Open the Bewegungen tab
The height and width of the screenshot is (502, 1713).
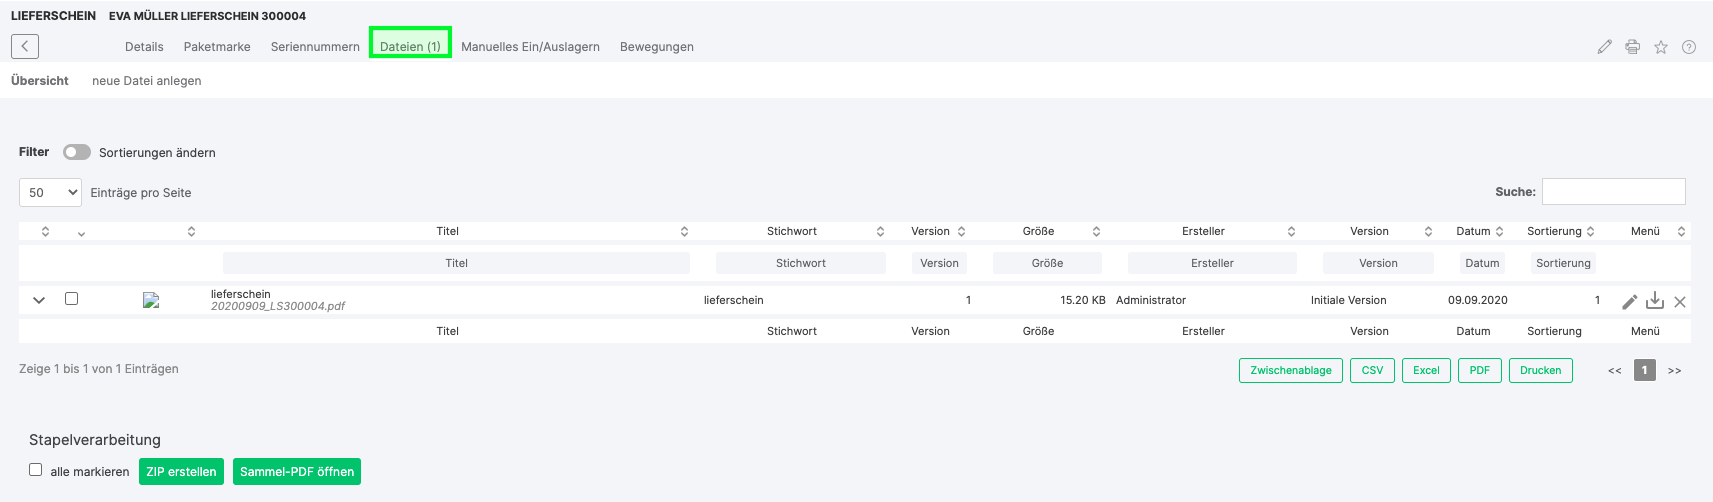(x=656, y=47)
